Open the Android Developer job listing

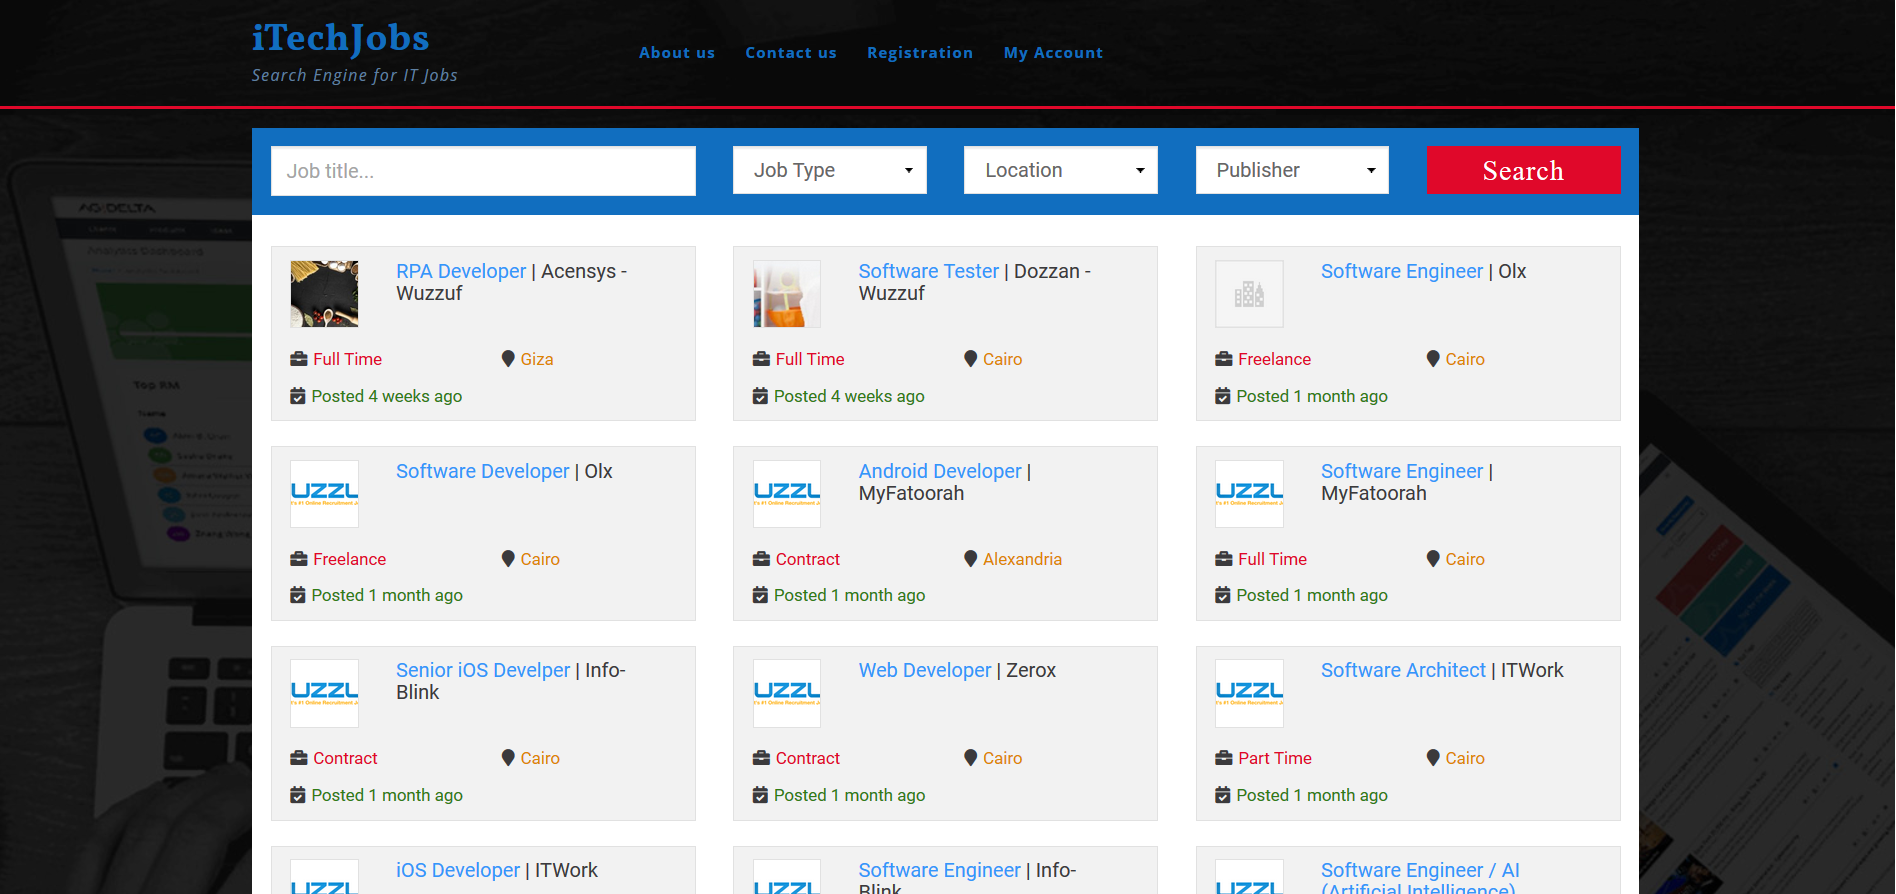[x=940, y=471]
